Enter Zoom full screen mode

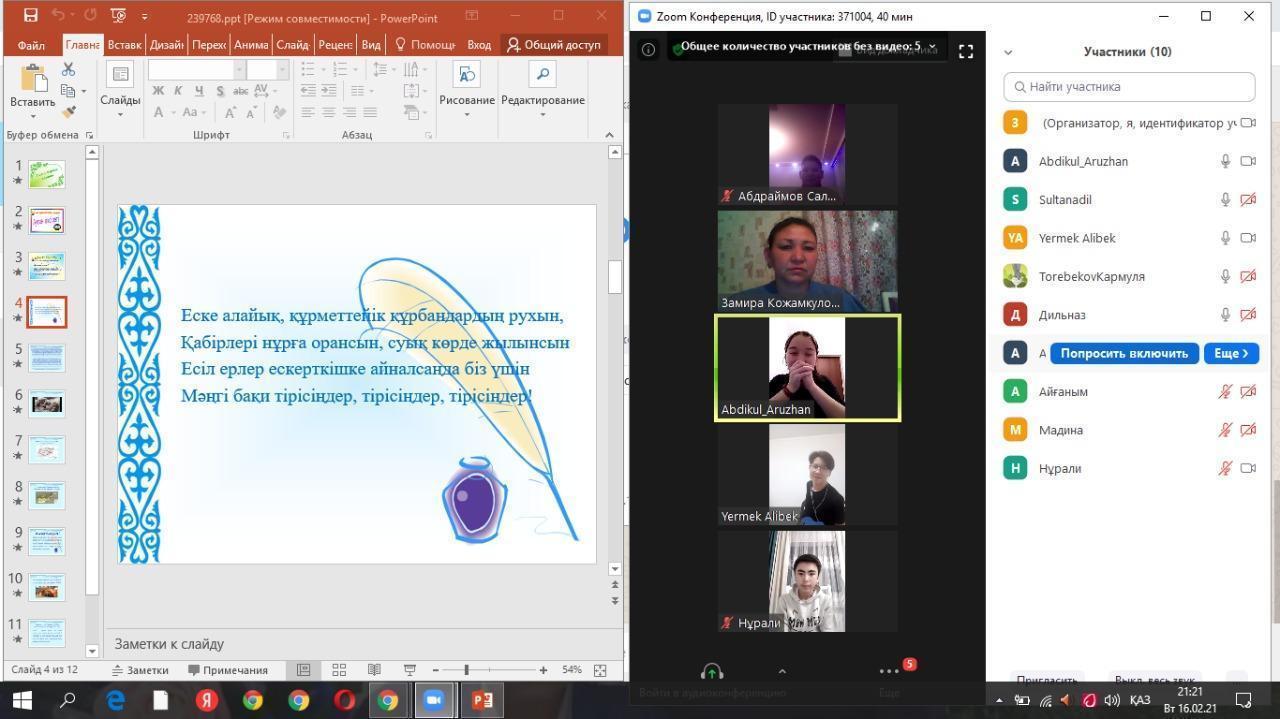click(x=966, y=51)
